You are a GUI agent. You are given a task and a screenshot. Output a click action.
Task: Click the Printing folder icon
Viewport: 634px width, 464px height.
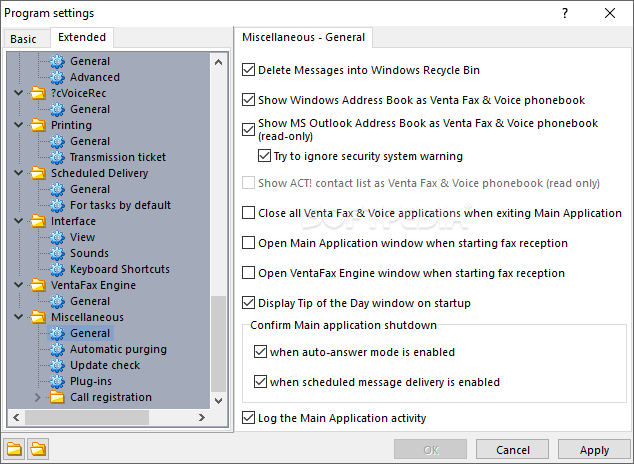(x=38, y=125)
